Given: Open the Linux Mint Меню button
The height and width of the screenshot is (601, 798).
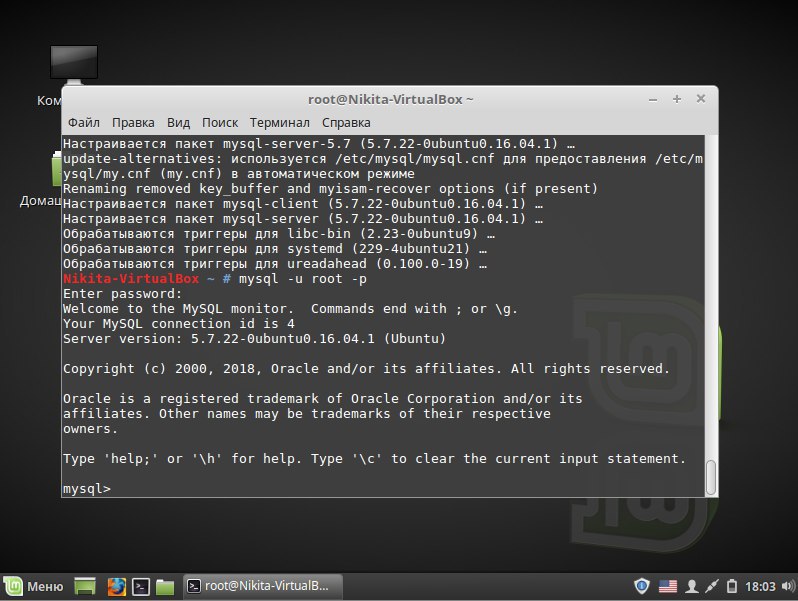Looking at the screenshot, I should coord(34,586).
